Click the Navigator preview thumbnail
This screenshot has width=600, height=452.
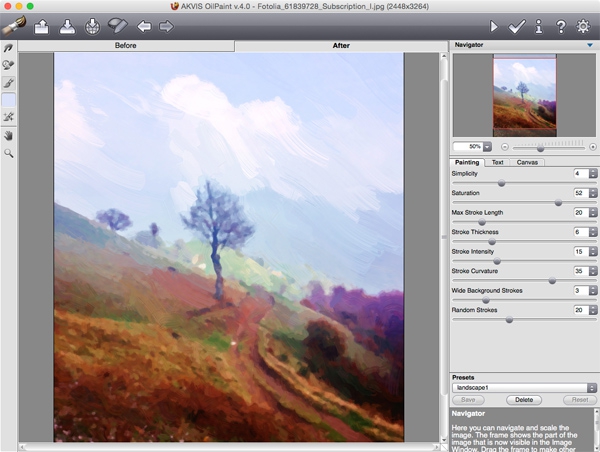[525, 95]
